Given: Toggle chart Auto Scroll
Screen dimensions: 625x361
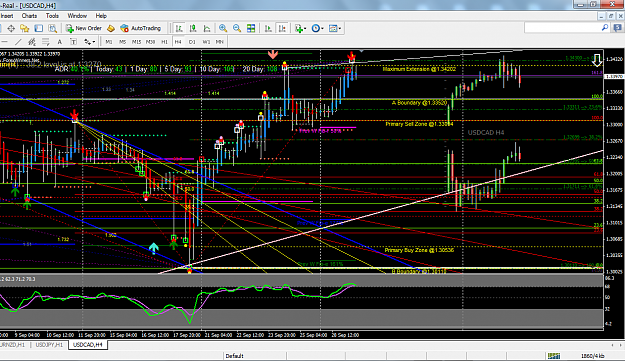Looking at the screenshot, I should pyautogui.click(x=268, y=28).
